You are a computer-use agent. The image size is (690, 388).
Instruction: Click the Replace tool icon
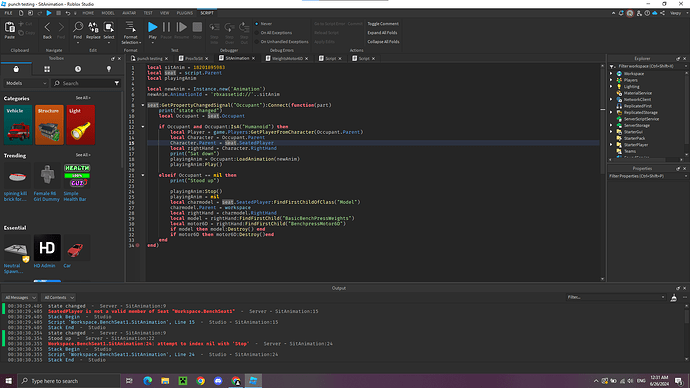tap(93, 27)
